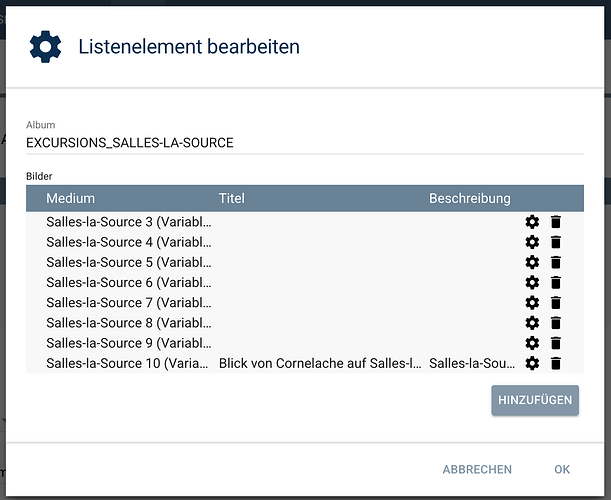Click the description cell 'Salles-la-Sou…'

[x=472, y=363]
